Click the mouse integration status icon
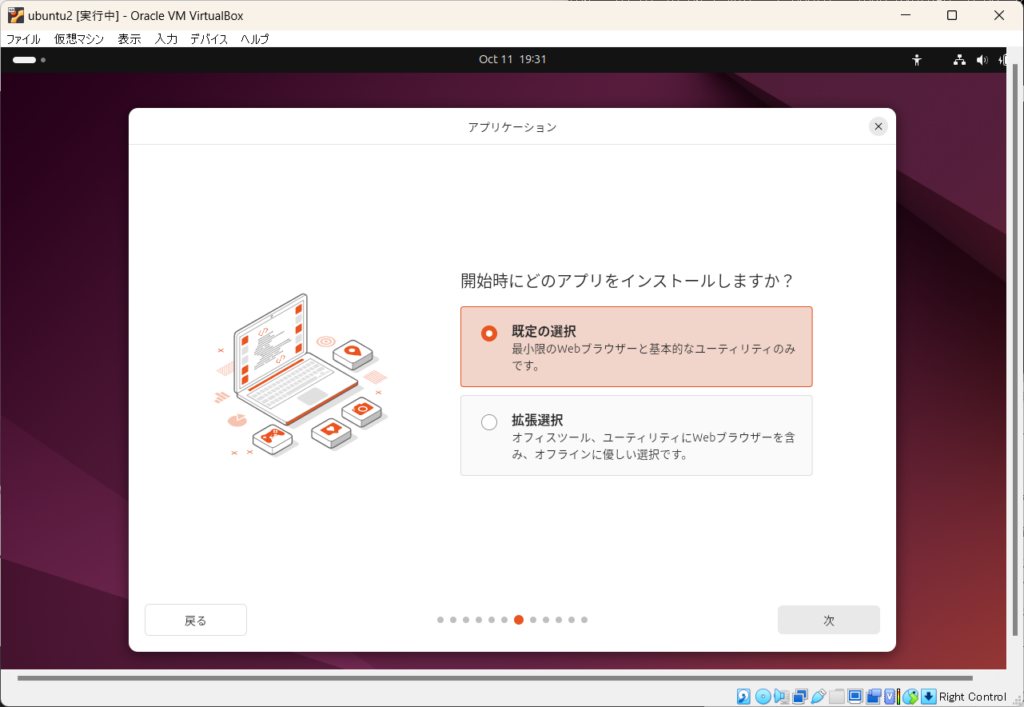Viewport: 1024px width, 707px height. (x=910, y=697)
